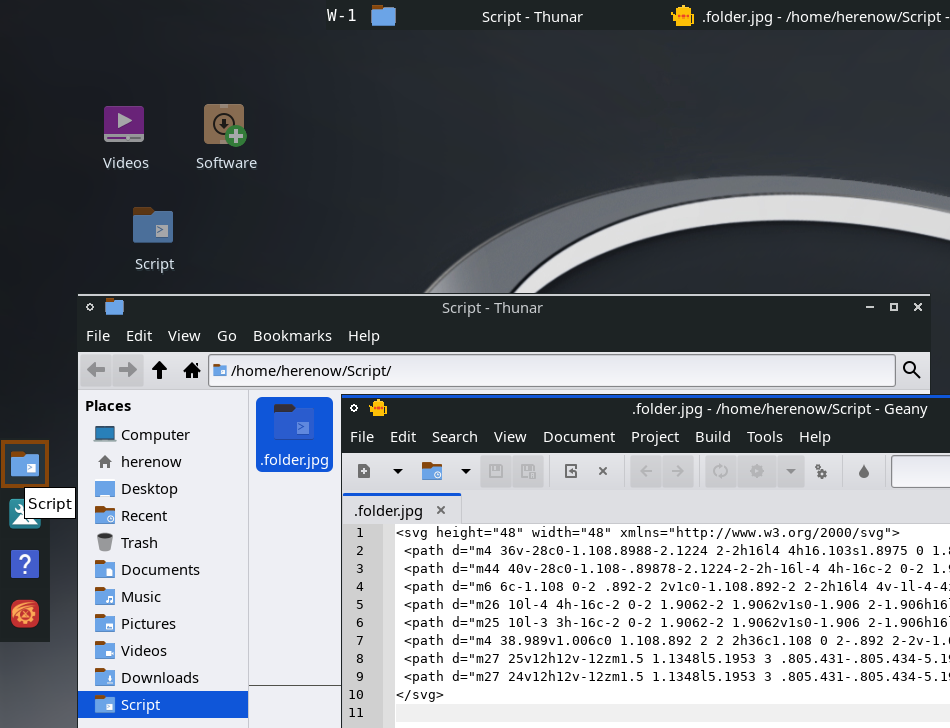Create a new file in Geany toolbar

point(364,471)
